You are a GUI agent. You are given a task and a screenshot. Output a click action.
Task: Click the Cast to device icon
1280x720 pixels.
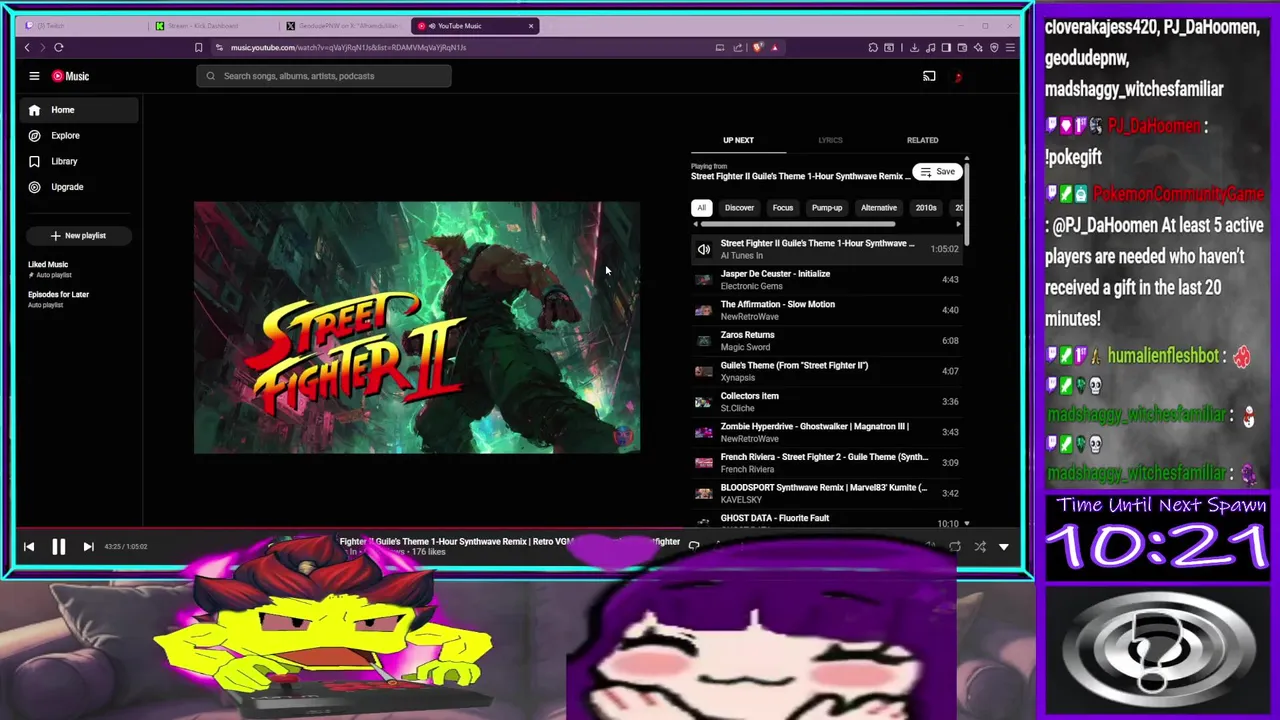(929, 76)
